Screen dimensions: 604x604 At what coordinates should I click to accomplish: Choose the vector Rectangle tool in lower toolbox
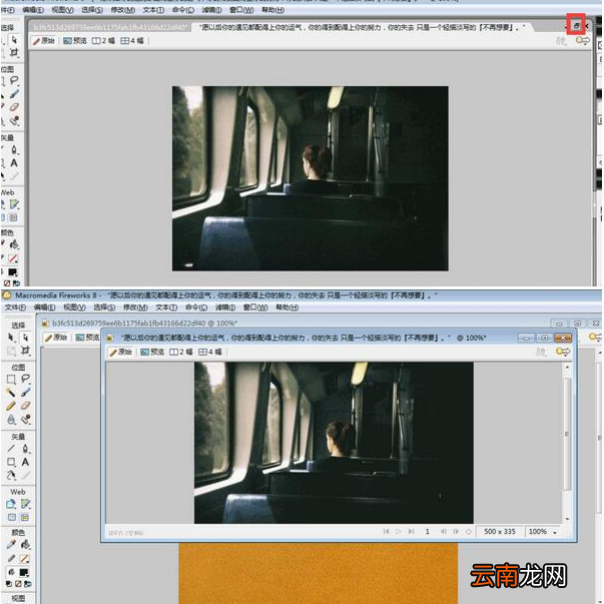(x=11, y=462)
